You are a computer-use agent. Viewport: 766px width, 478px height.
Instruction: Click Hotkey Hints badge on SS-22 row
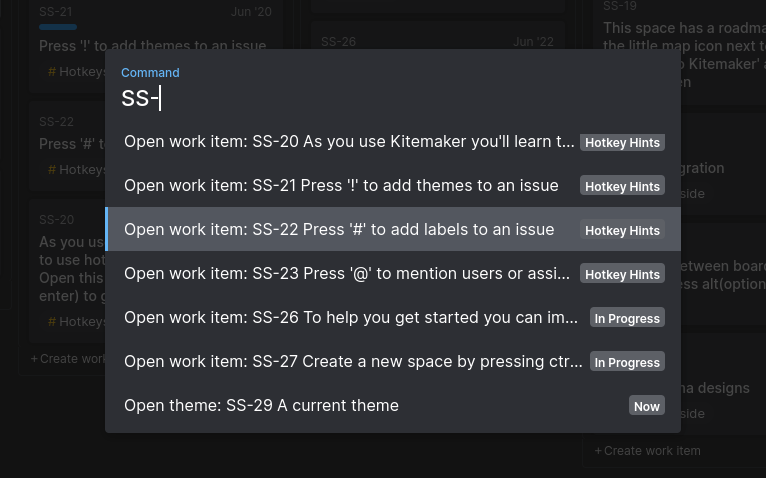click(x=622, y=230)
